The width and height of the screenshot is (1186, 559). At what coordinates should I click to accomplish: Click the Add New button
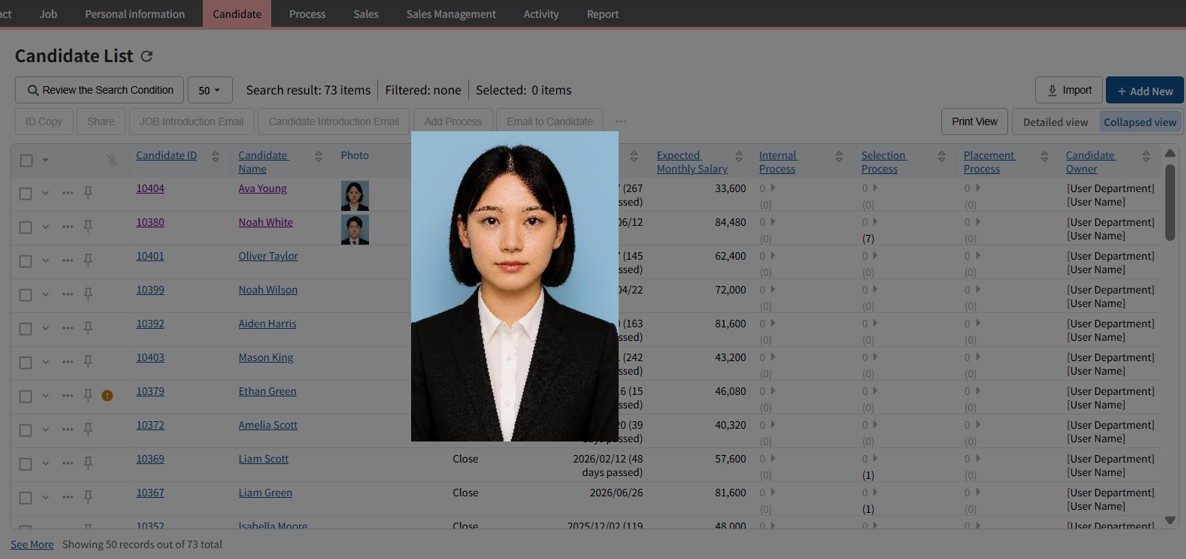click(x=1144, y=91)
